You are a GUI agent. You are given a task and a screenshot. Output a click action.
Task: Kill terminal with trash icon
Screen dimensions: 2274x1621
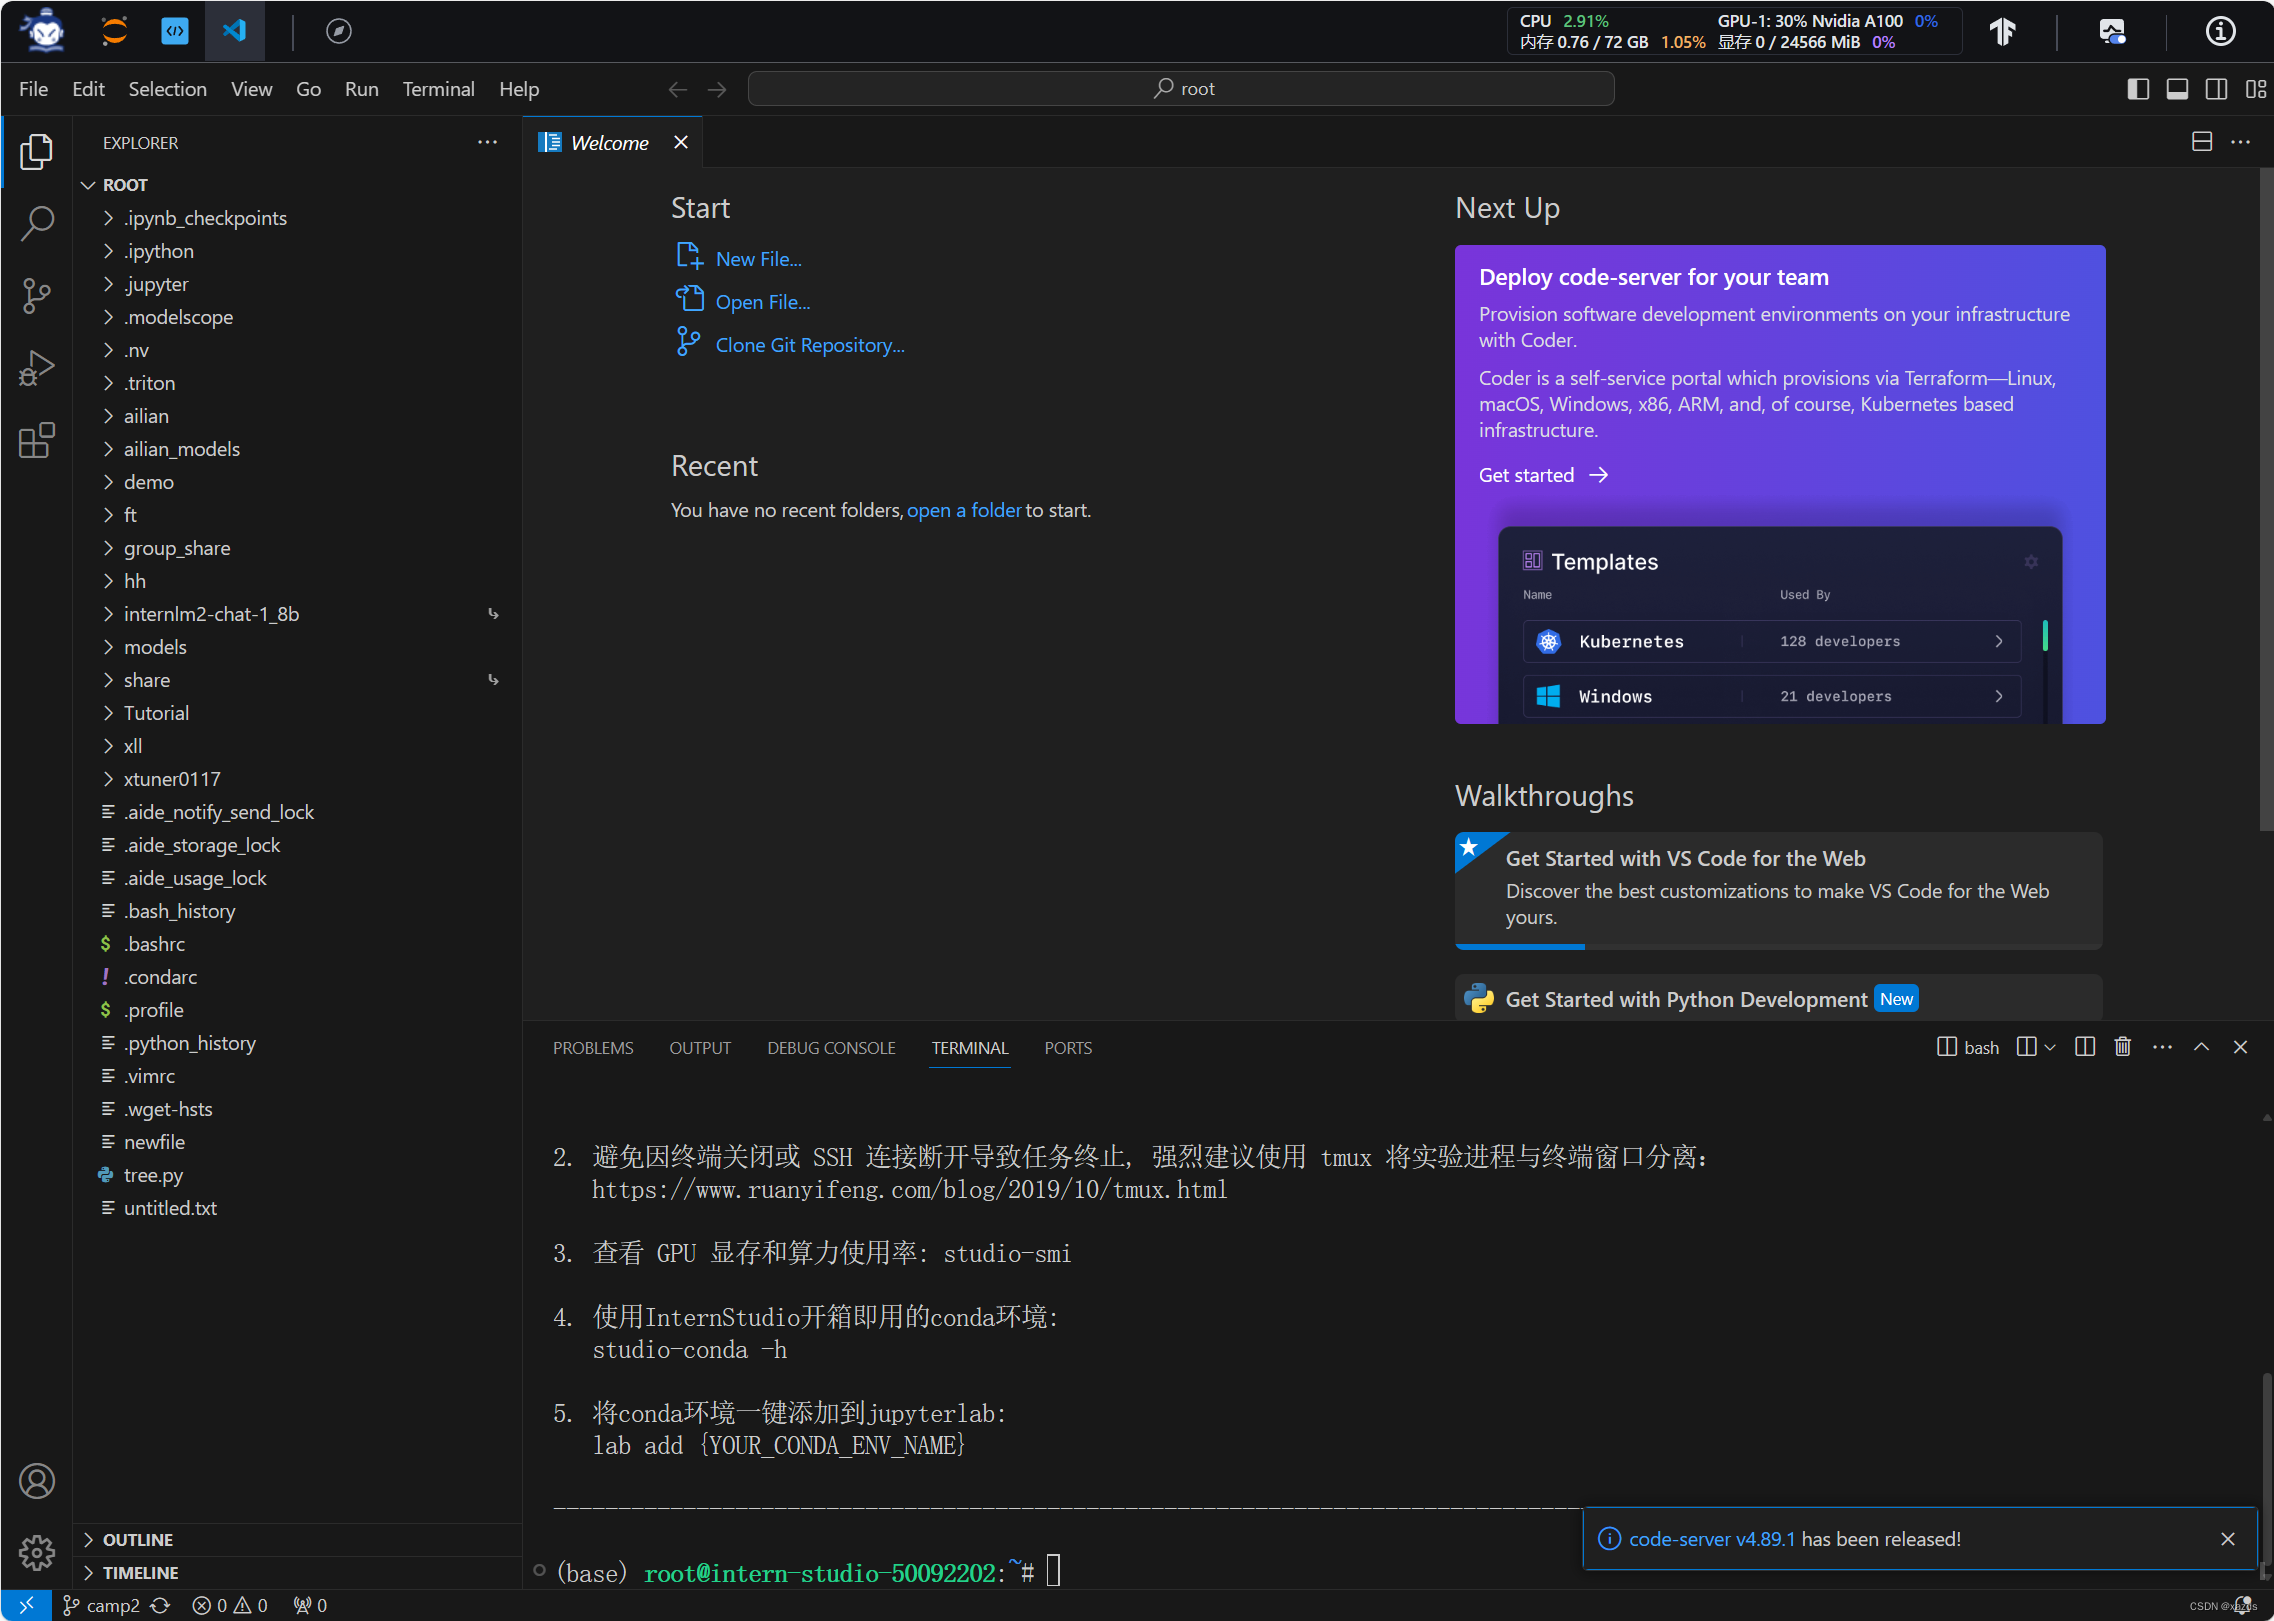click(x=2122, y=1047)
